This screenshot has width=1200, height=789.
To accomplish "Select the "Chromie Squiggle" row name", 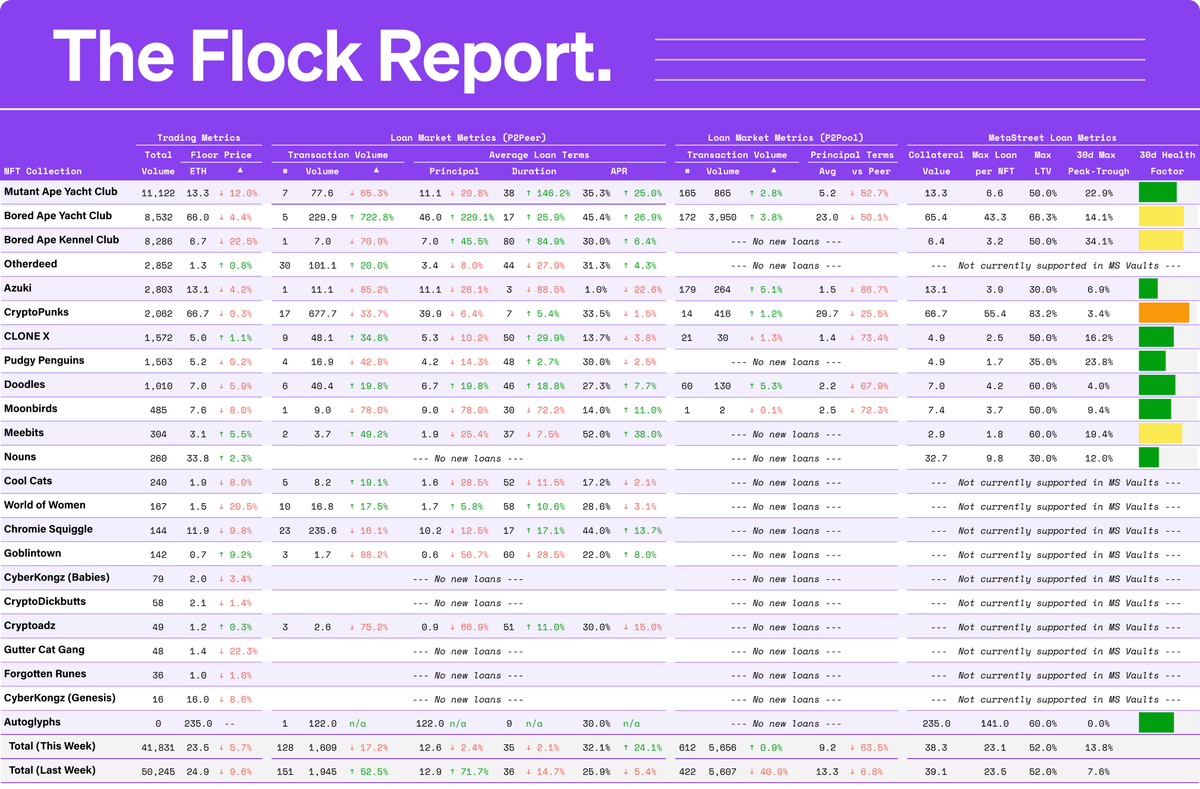I will 47,529.
